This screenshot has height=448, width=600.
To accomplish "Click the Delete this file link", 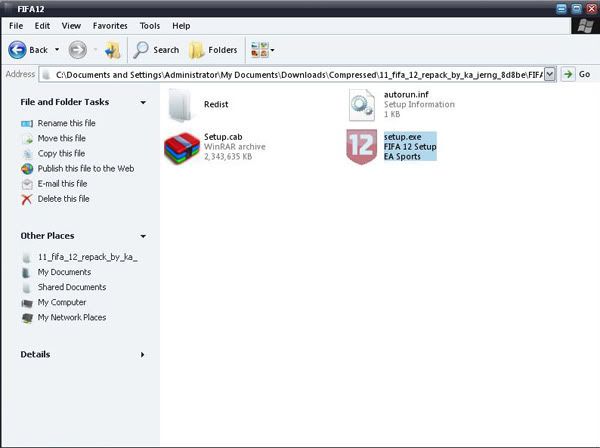I will click(x=64, y=199).
